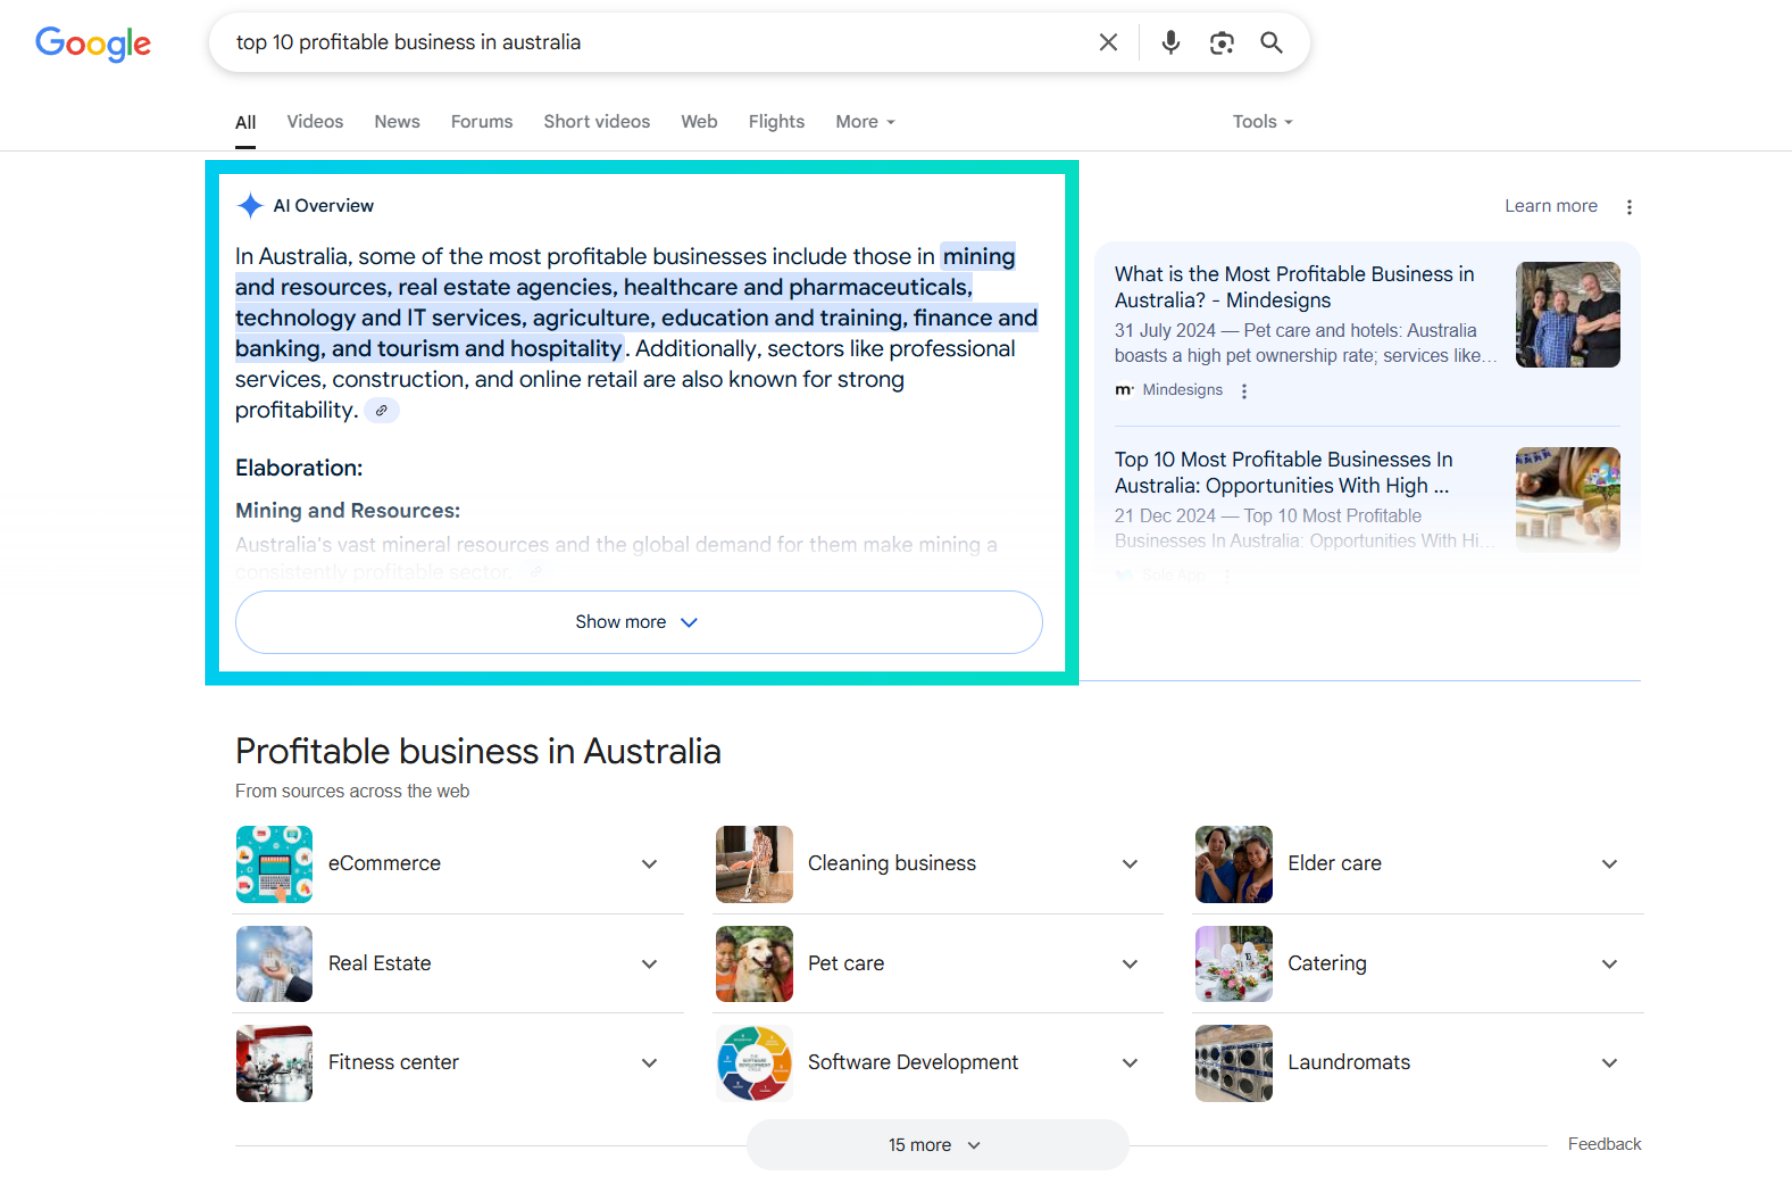Screen dimensions: 1792x1202
Task: Switch to the News tab
Action: (396, 121)
